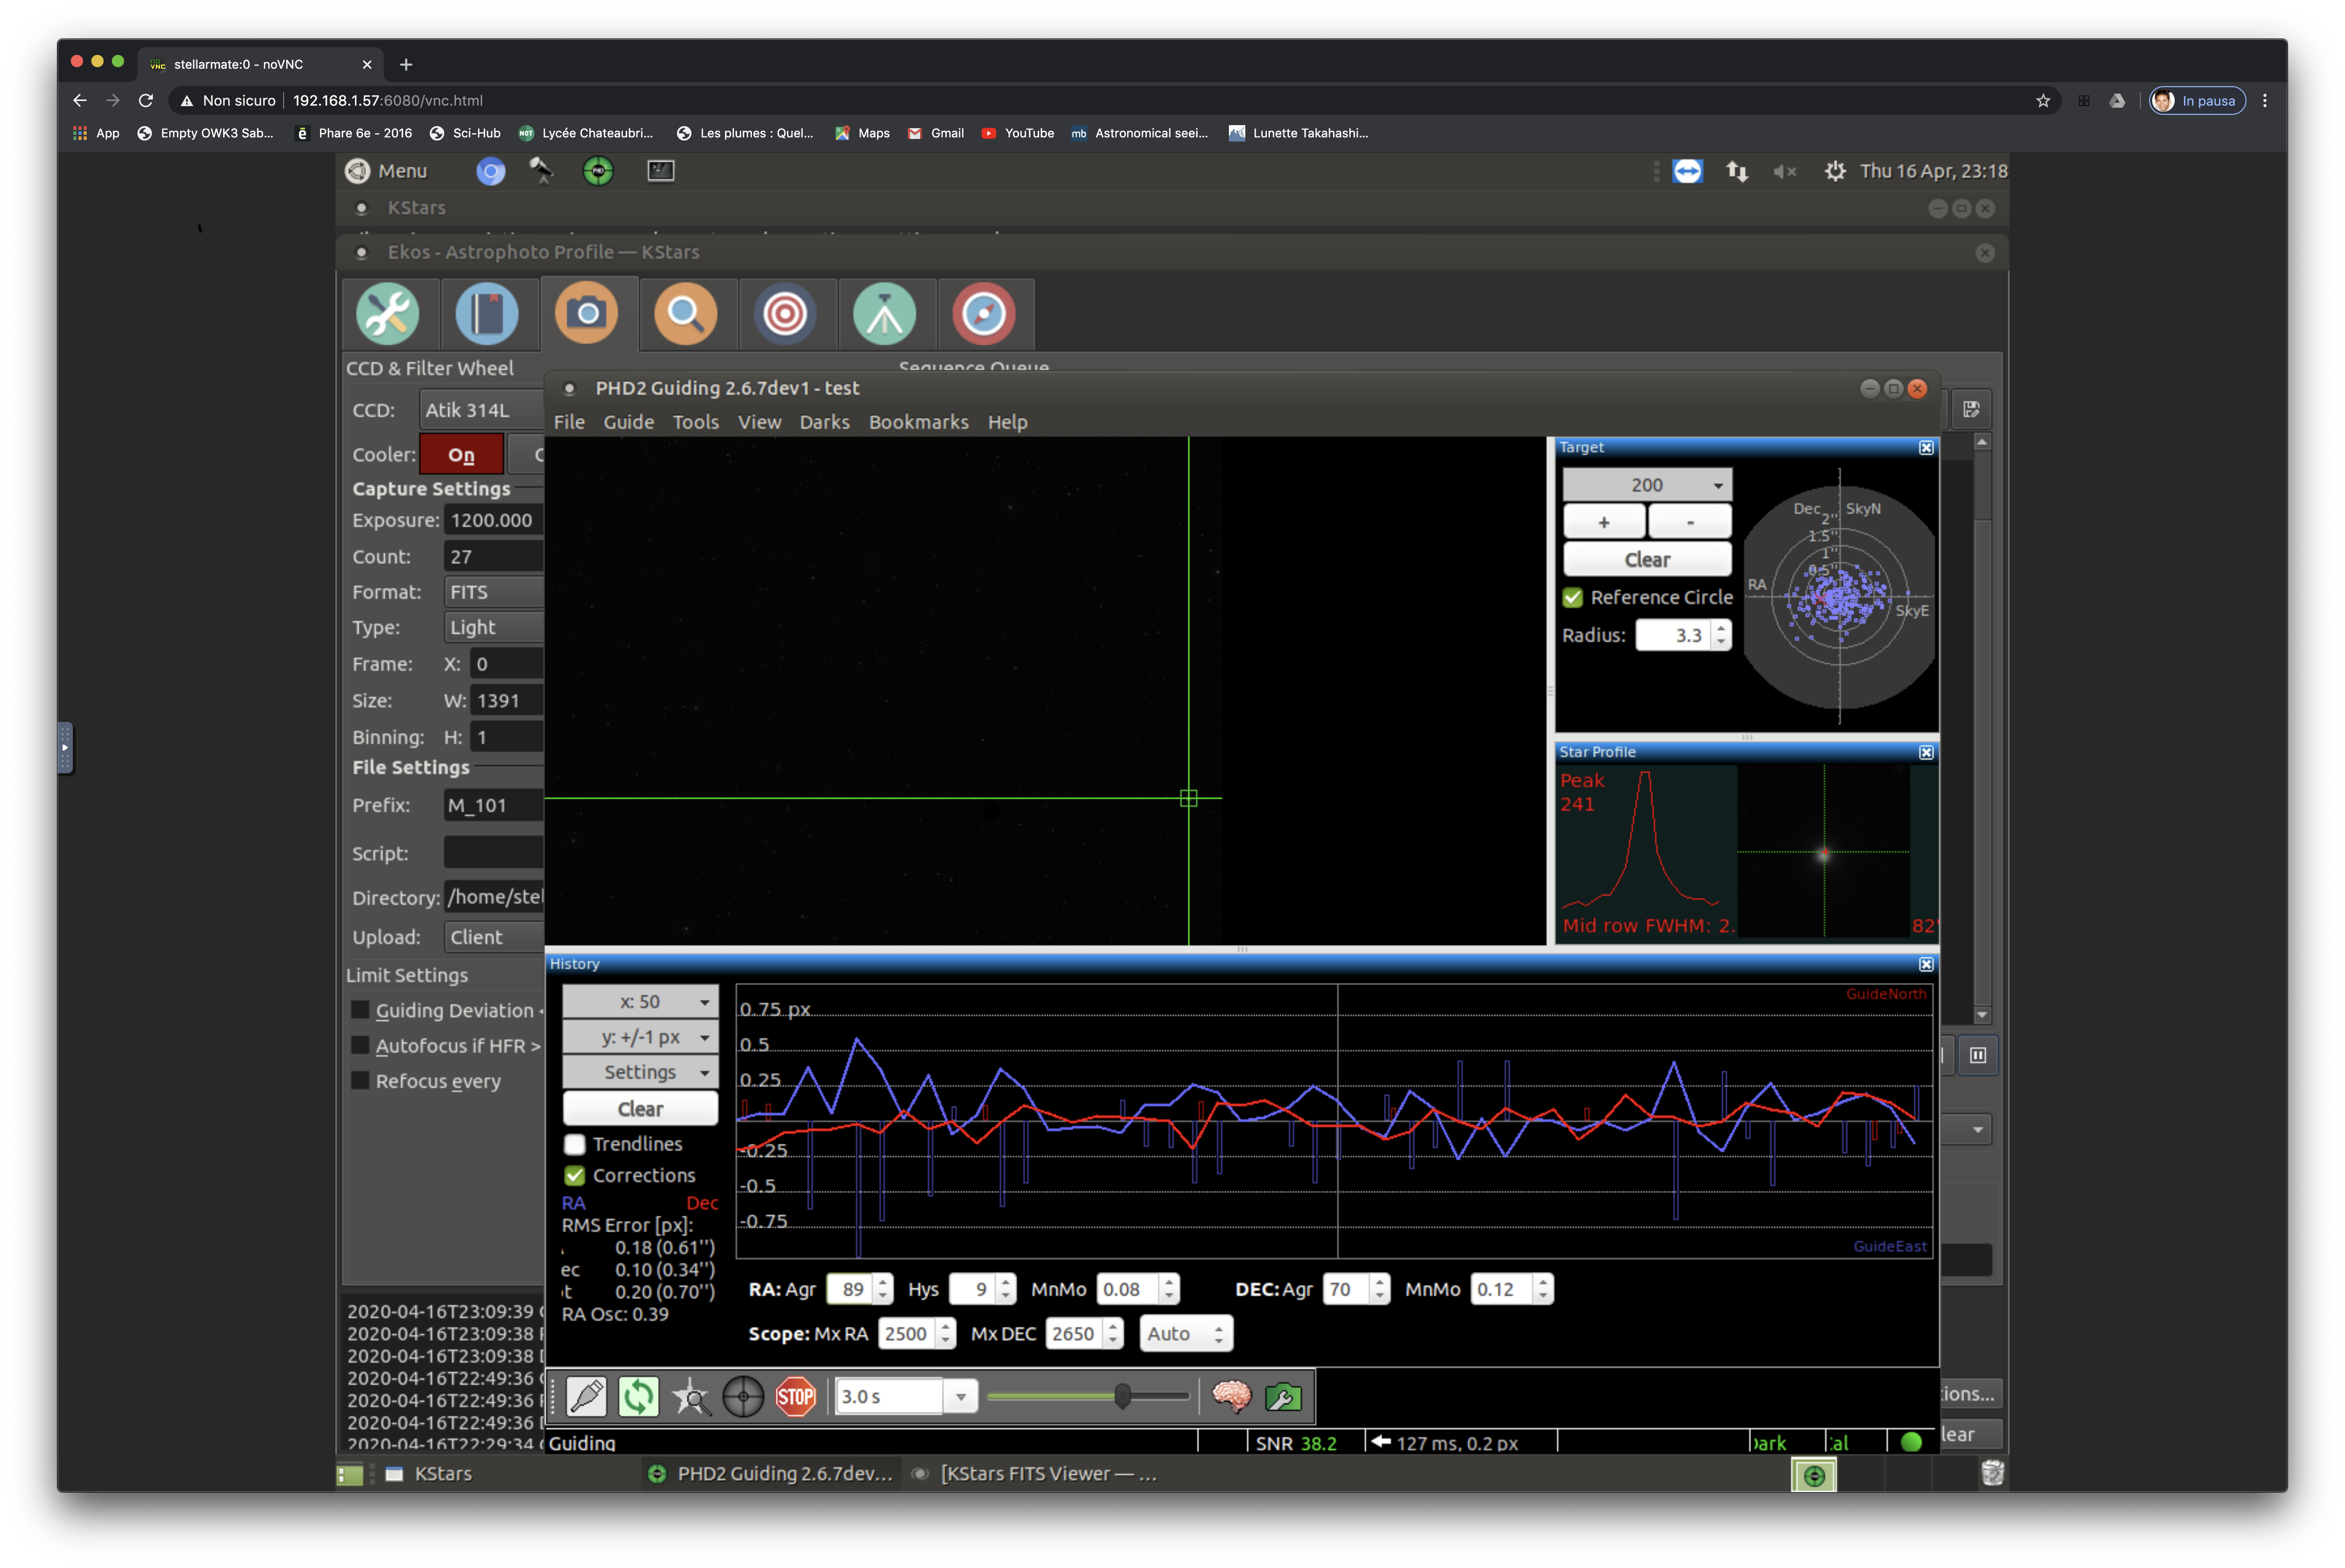This screenshot has width=2345, height=1568.
Task: Toggle the Reference Circle checkbox
Action: pos(1573,597)
